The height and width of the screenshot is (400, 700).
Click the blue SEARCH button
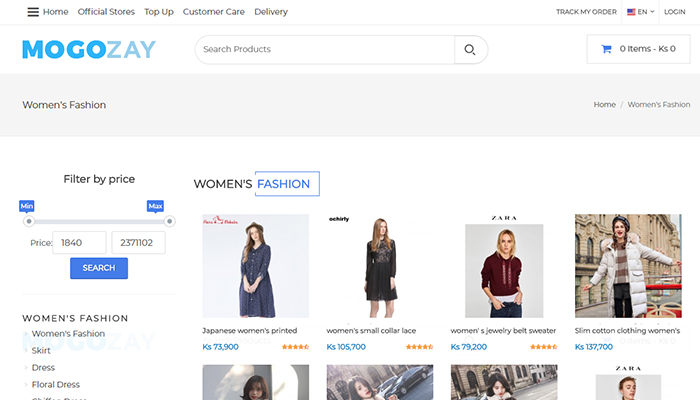[x=99, y=268]
